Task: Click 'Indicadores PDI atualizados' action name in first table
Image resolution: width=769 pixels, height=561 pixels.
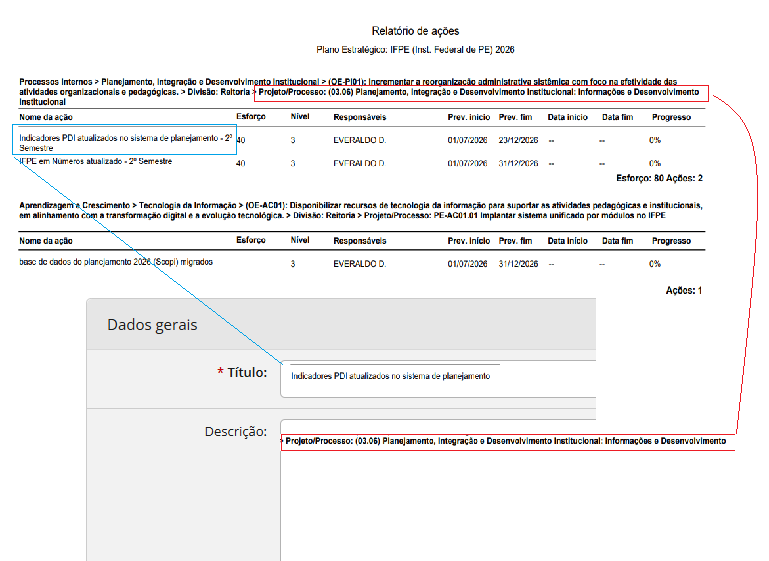Action: pos(125,143)
